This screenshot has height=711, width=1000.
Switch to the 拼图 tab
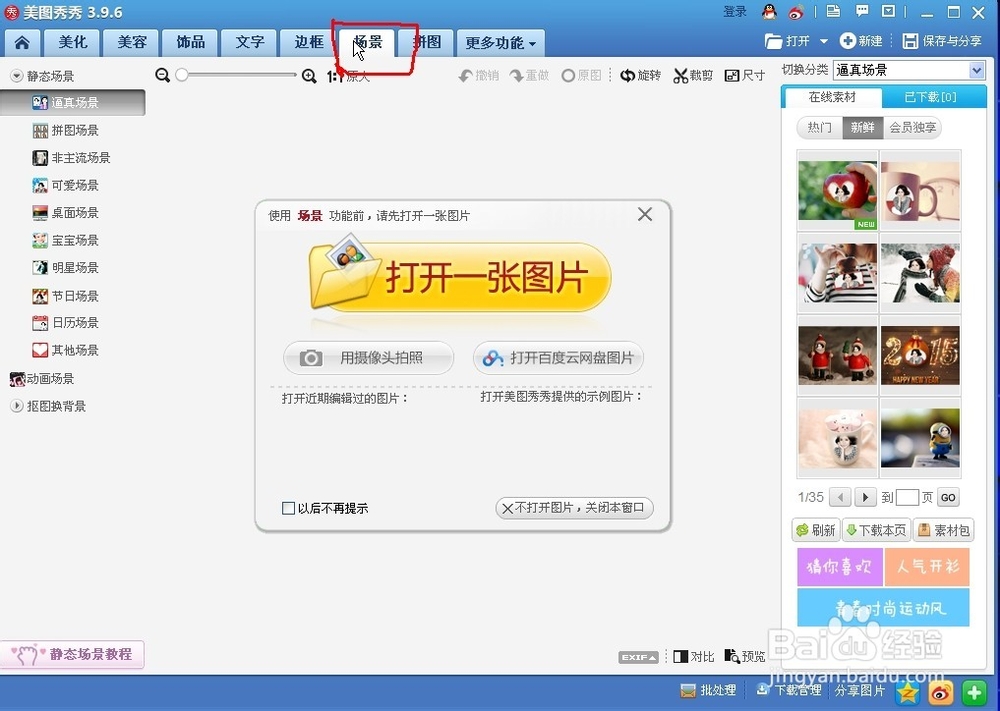pos(426,42)
